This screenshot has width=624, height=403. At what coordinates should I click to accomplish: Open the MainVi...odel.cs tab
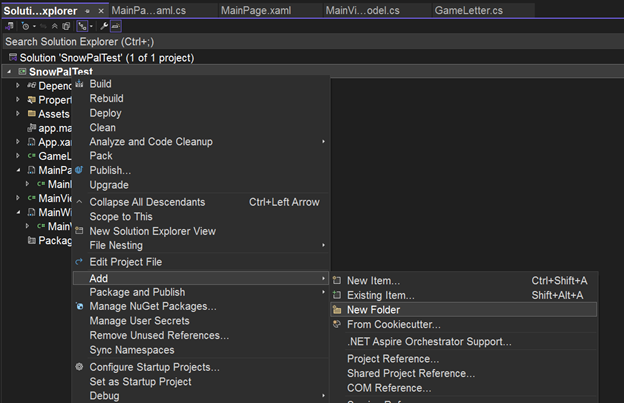point(377,10)
